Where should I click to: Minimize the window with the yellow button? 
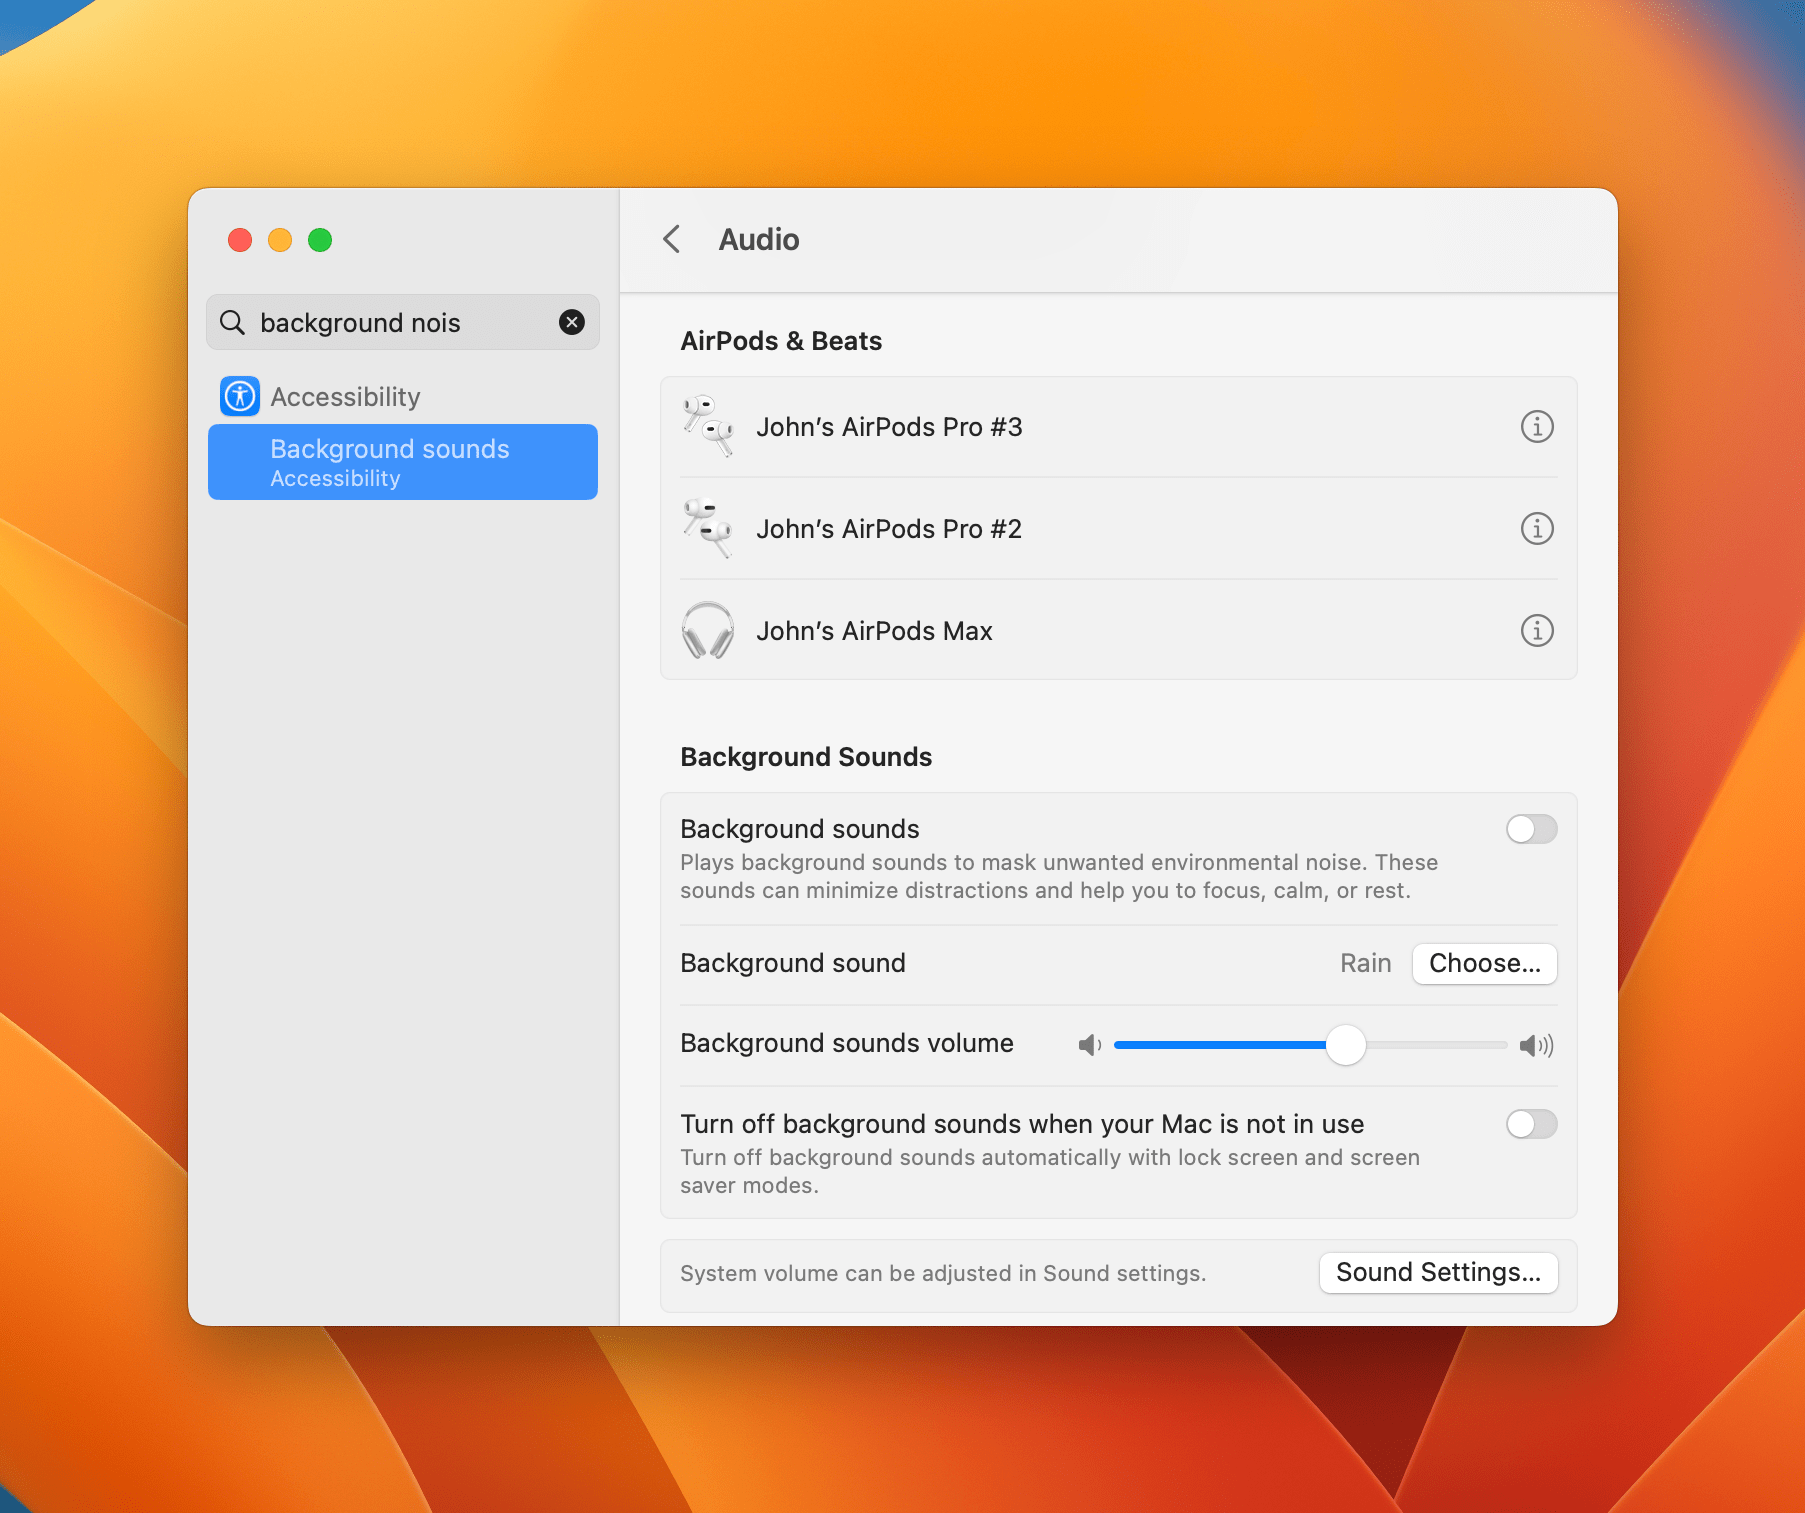coord(280,240)
